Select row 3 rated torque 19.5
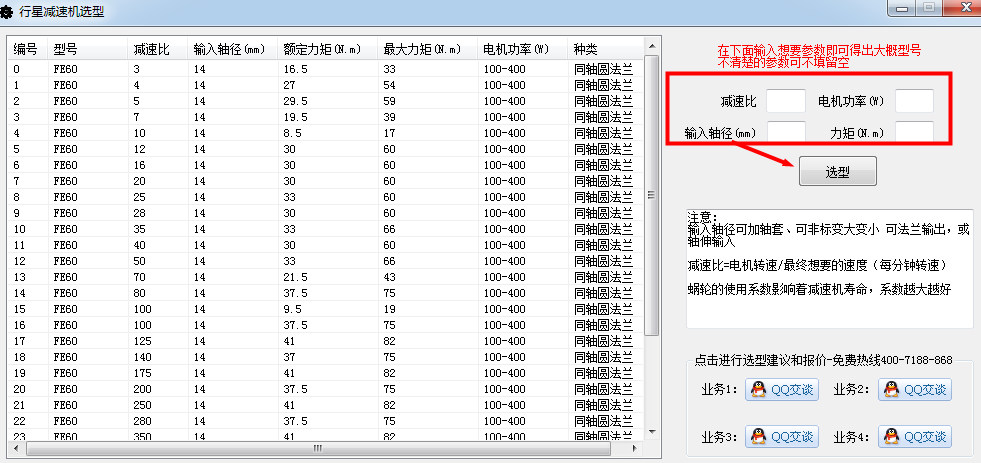The image size is (981, 463). 325,117
